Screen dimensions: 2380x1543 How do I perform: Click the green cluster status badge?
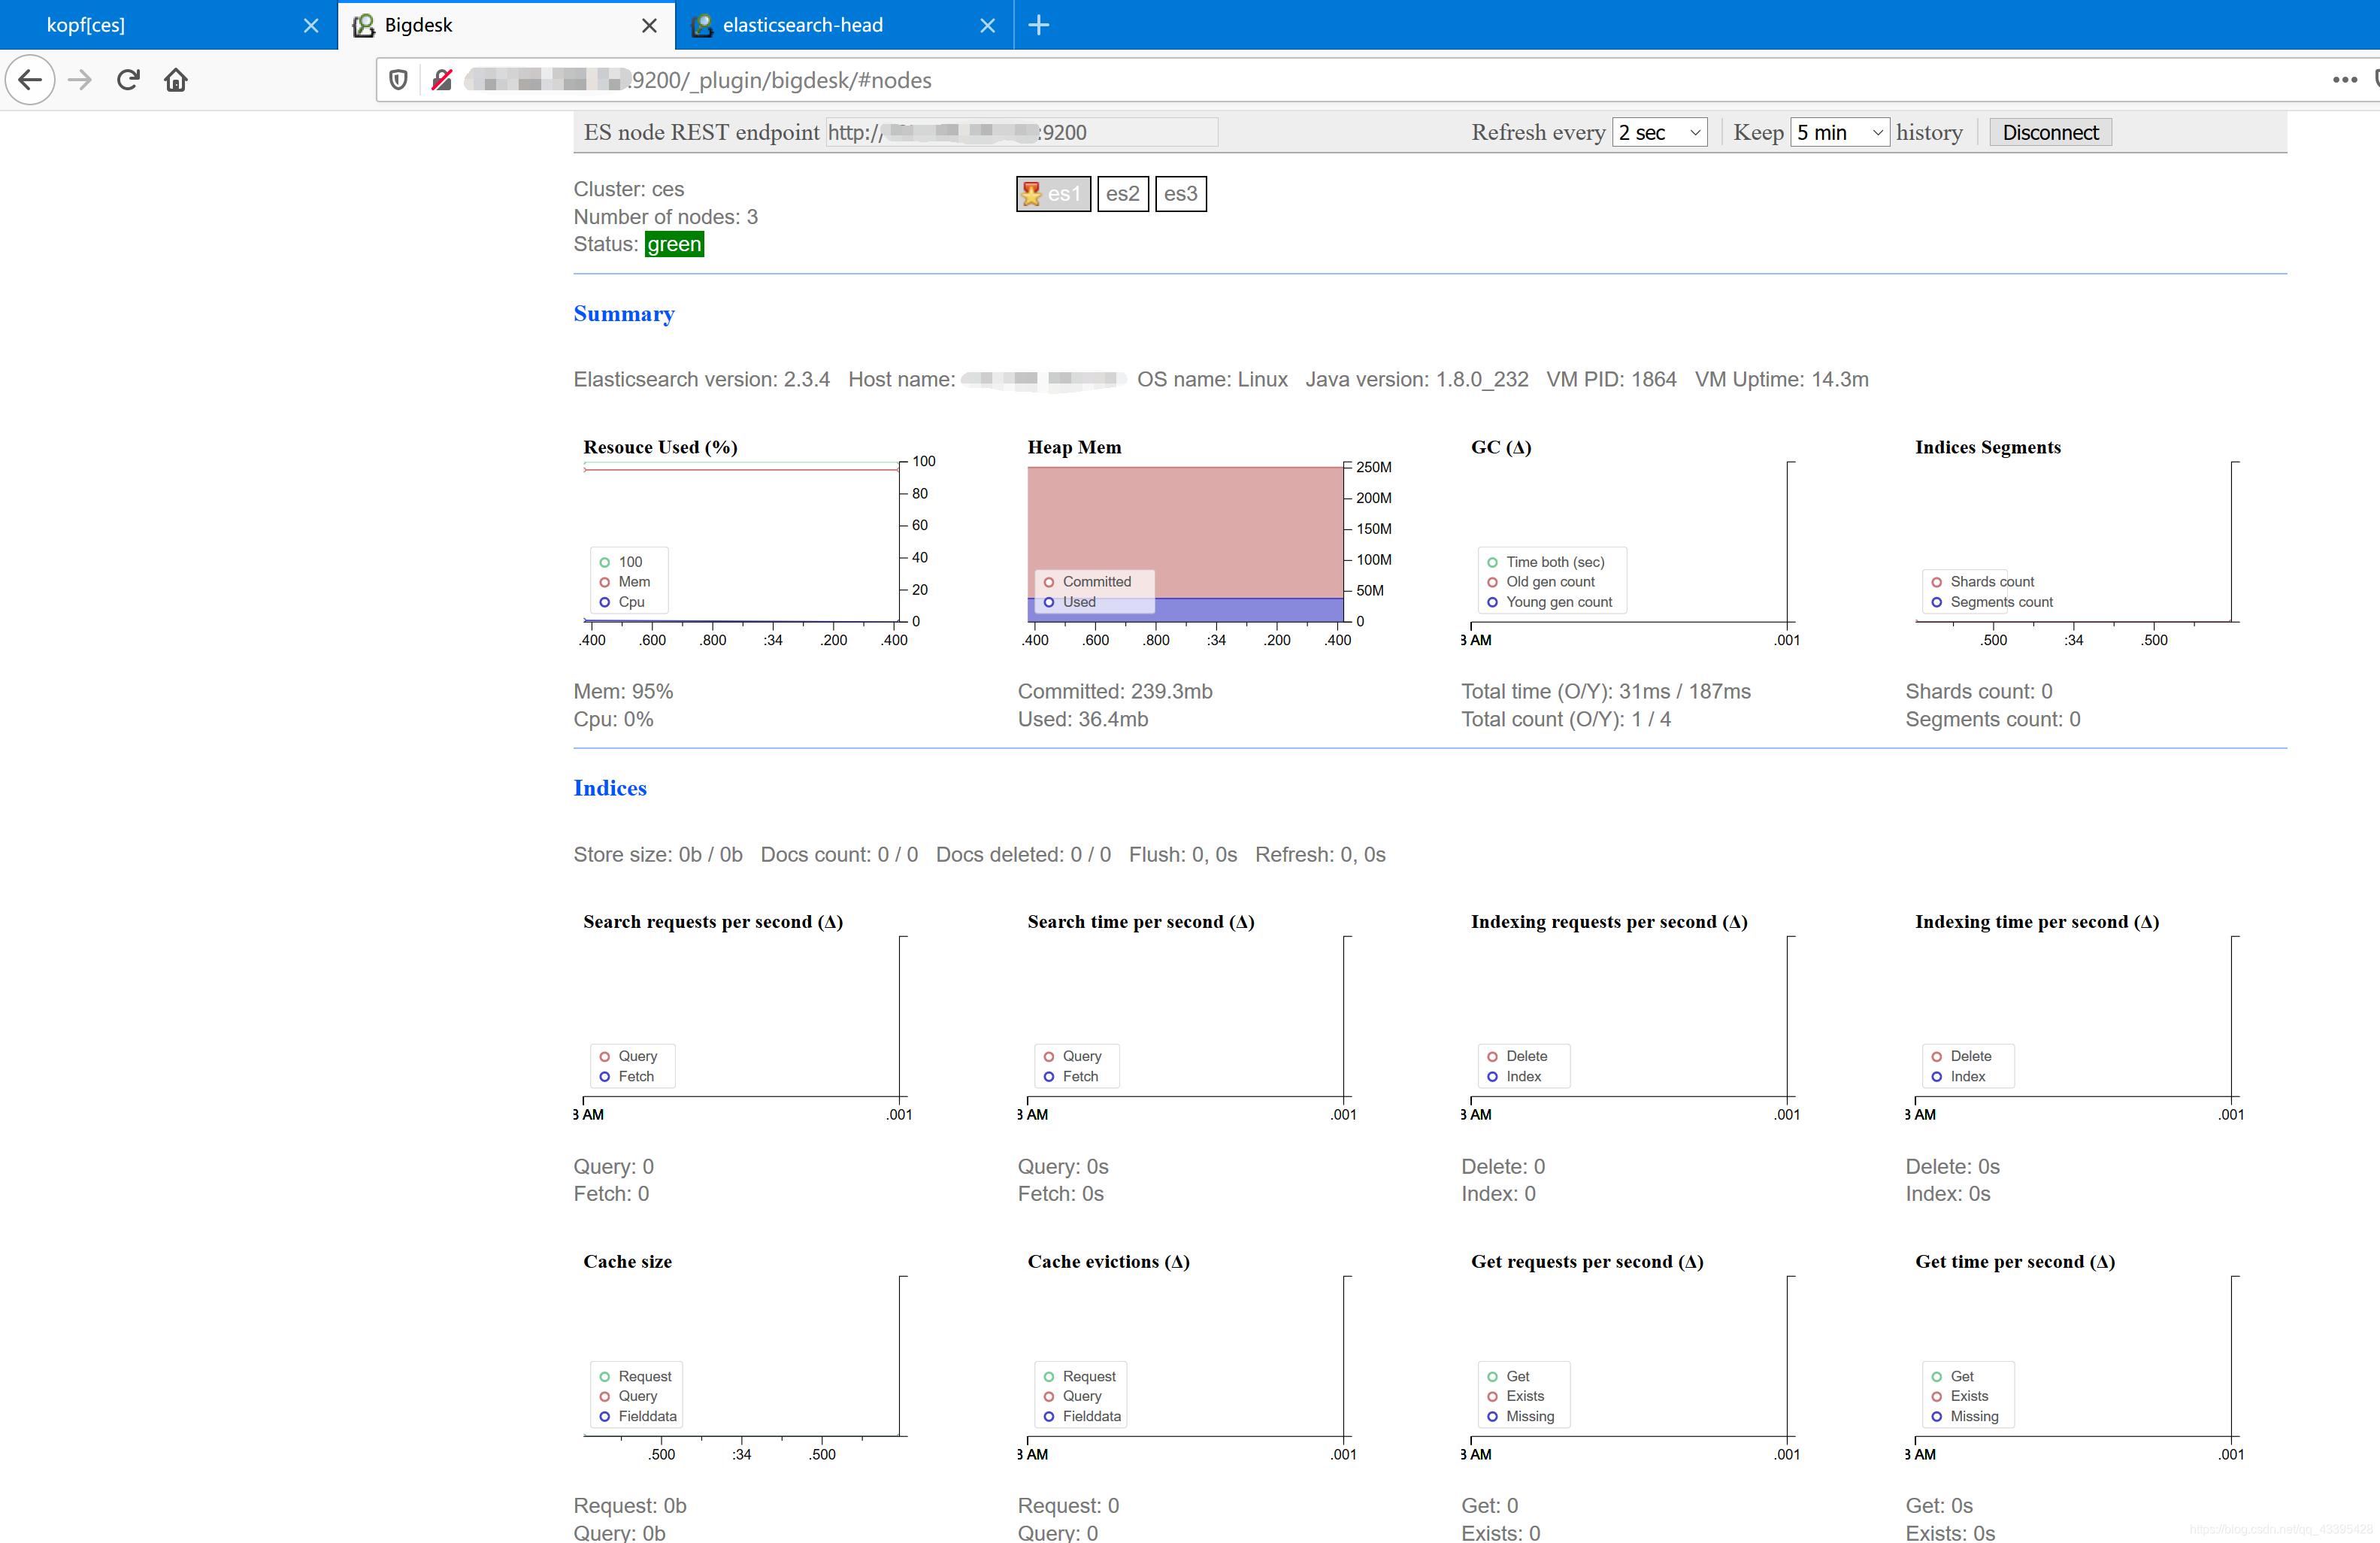674,244
